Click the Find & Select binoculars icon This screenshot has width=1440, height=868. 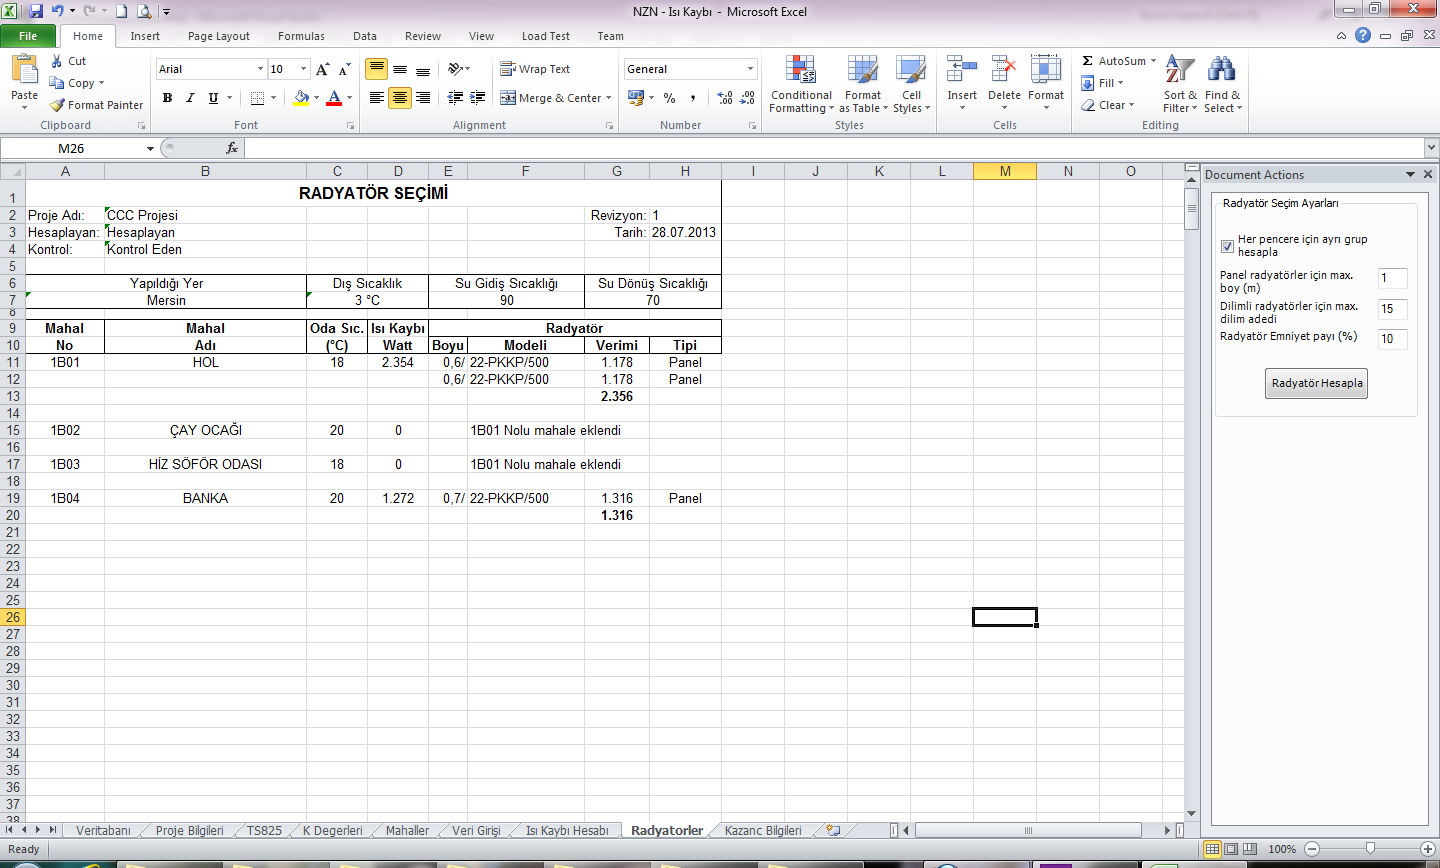pos(1221,70)
